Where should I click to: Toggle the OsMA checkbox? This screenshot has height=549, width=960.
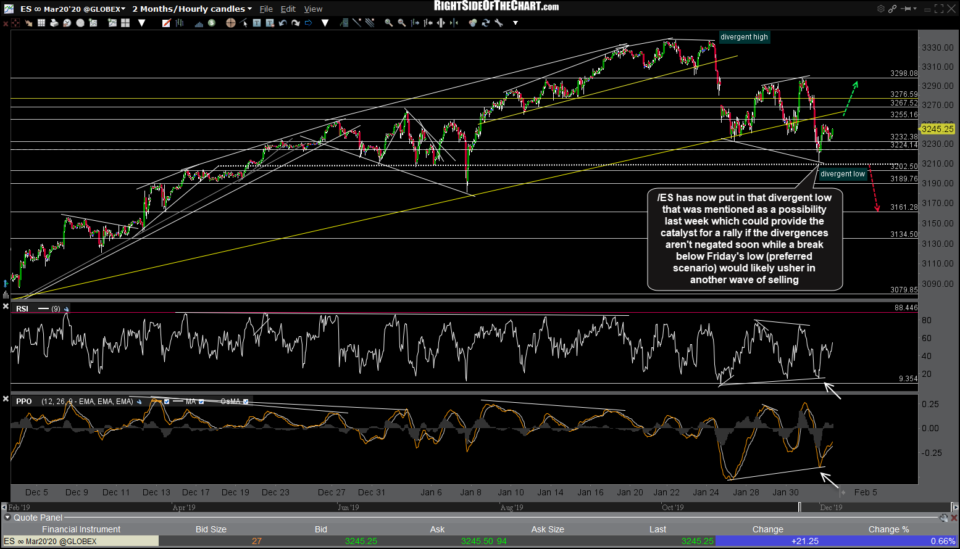click(x=246, y=401)
